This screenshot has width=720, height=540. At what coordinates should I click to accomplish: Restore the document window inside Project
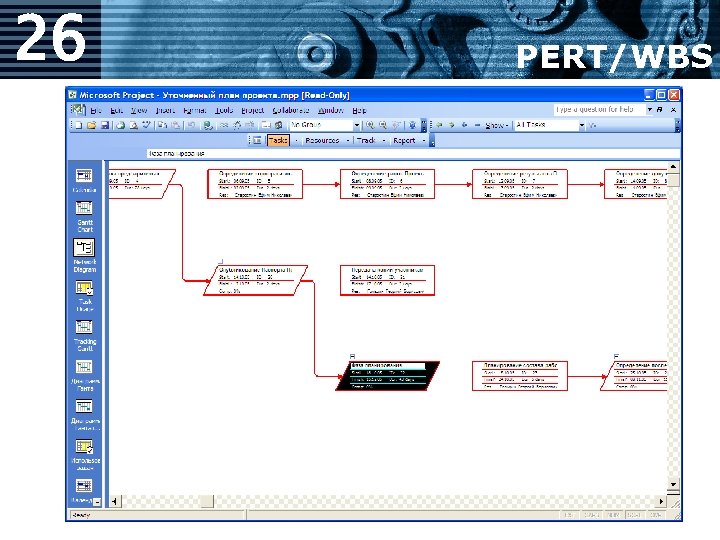(x=660, y=110)
